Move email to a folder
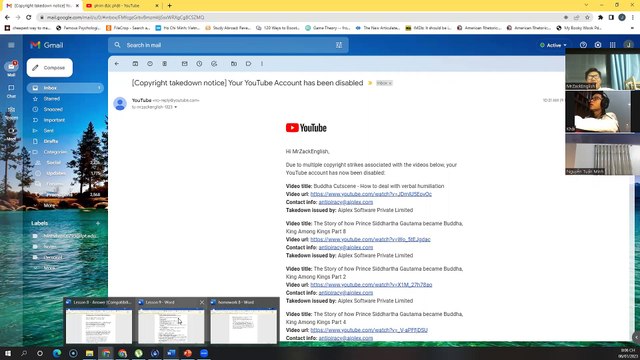Viewport: 640px width, 360px height. pyautogui.click(x=234, y=64)
